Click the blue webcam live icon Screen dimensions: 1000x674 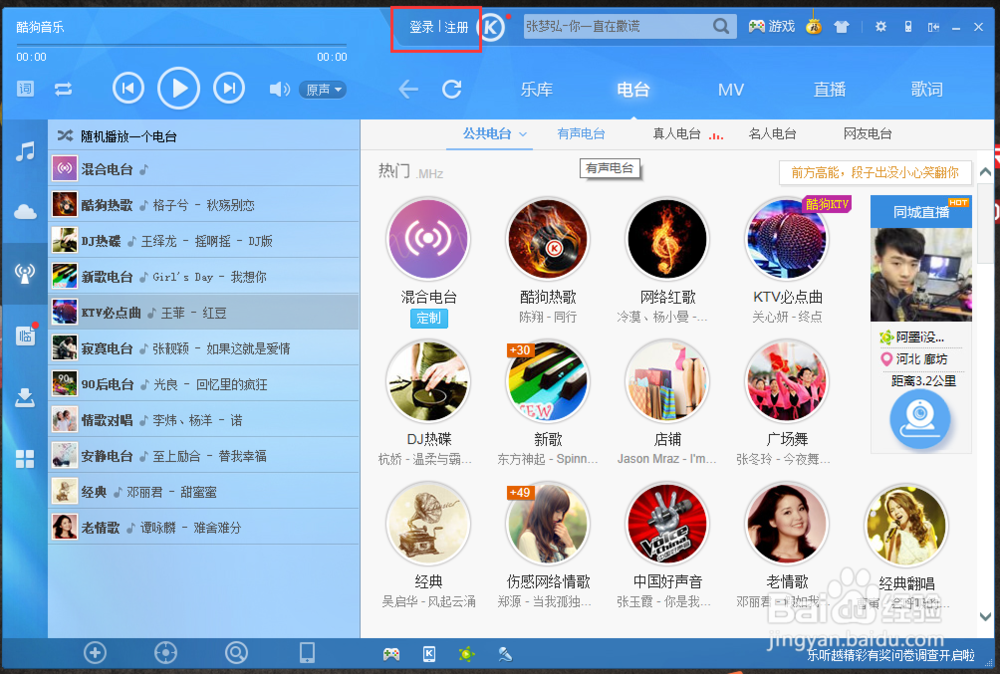pyautogui.click(x=920, y=419)
